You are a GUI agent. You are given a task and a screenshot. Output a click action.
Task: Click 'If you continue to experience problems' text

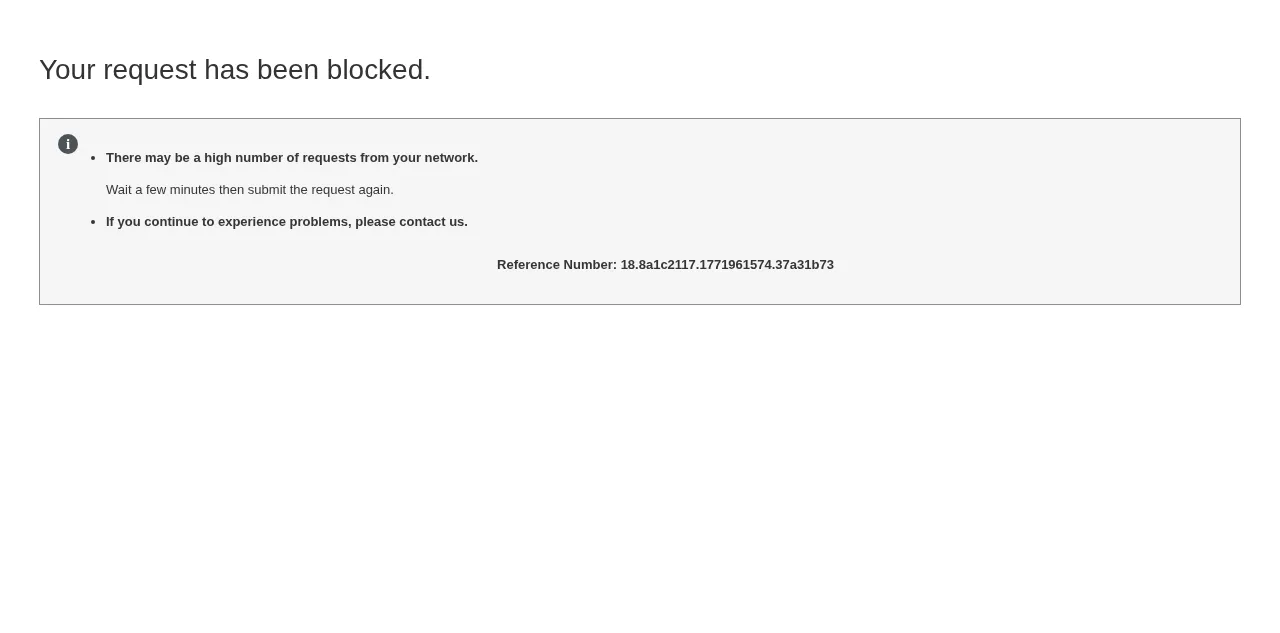pyautogui.click(x=227, y=222)
